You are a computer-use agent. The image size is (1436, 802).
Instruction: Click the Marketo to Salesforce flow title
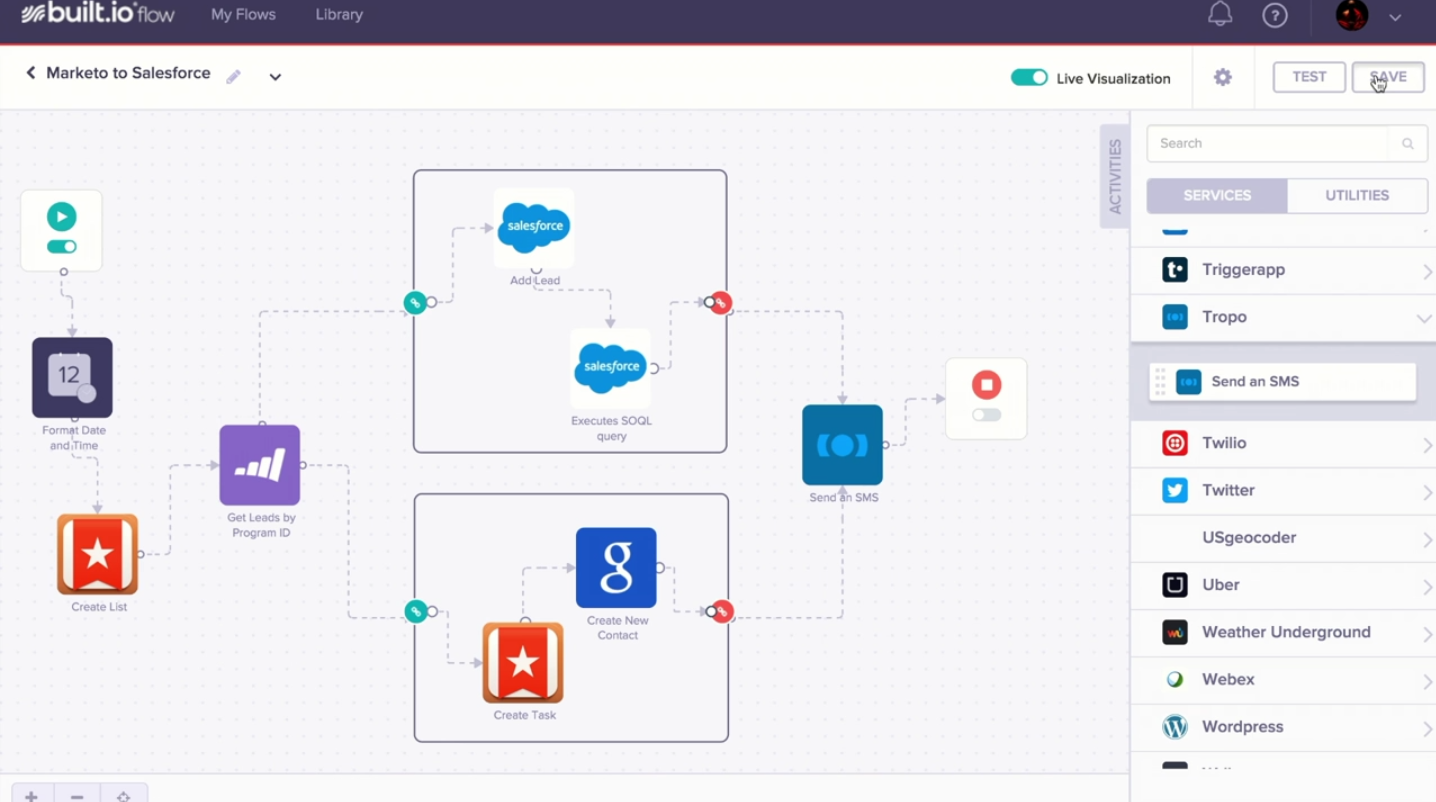click(x=128, y=73)
